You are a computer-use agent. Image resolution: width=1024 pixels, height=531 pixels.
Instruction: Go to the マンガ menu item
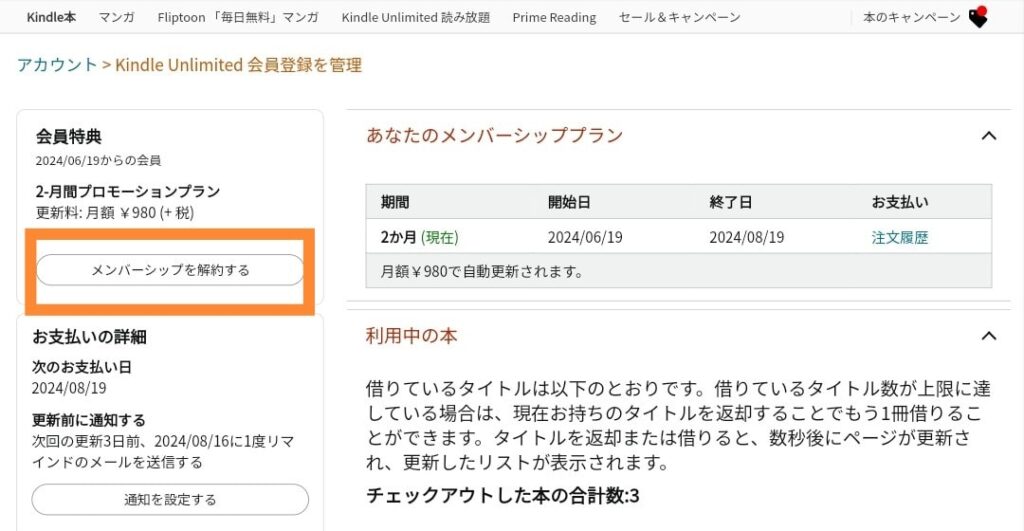[118, 18]
